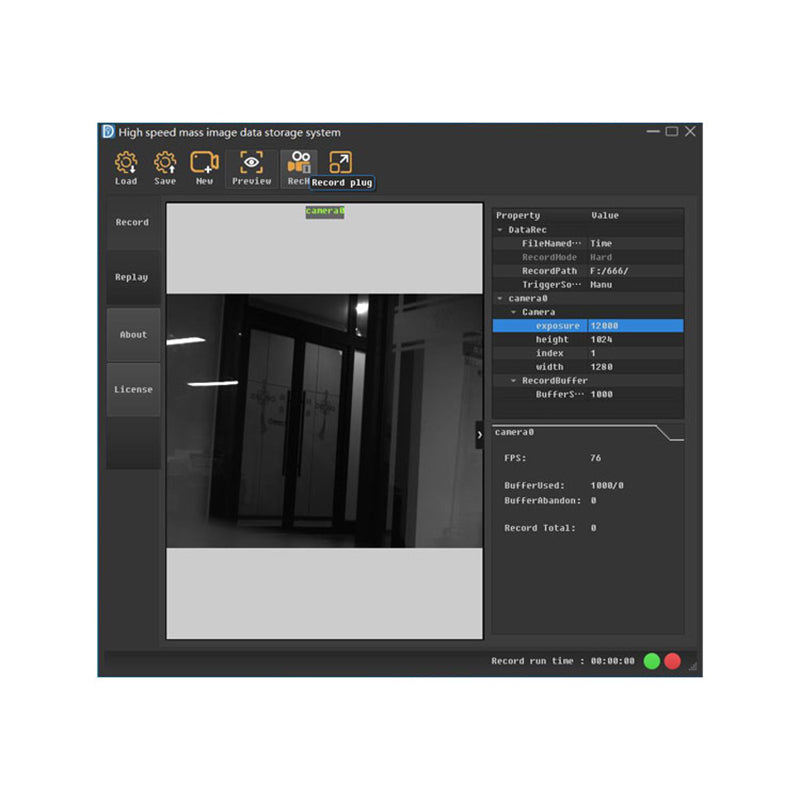Open the License panel
This screenshot has width=800, height=800.
[133, 388]
